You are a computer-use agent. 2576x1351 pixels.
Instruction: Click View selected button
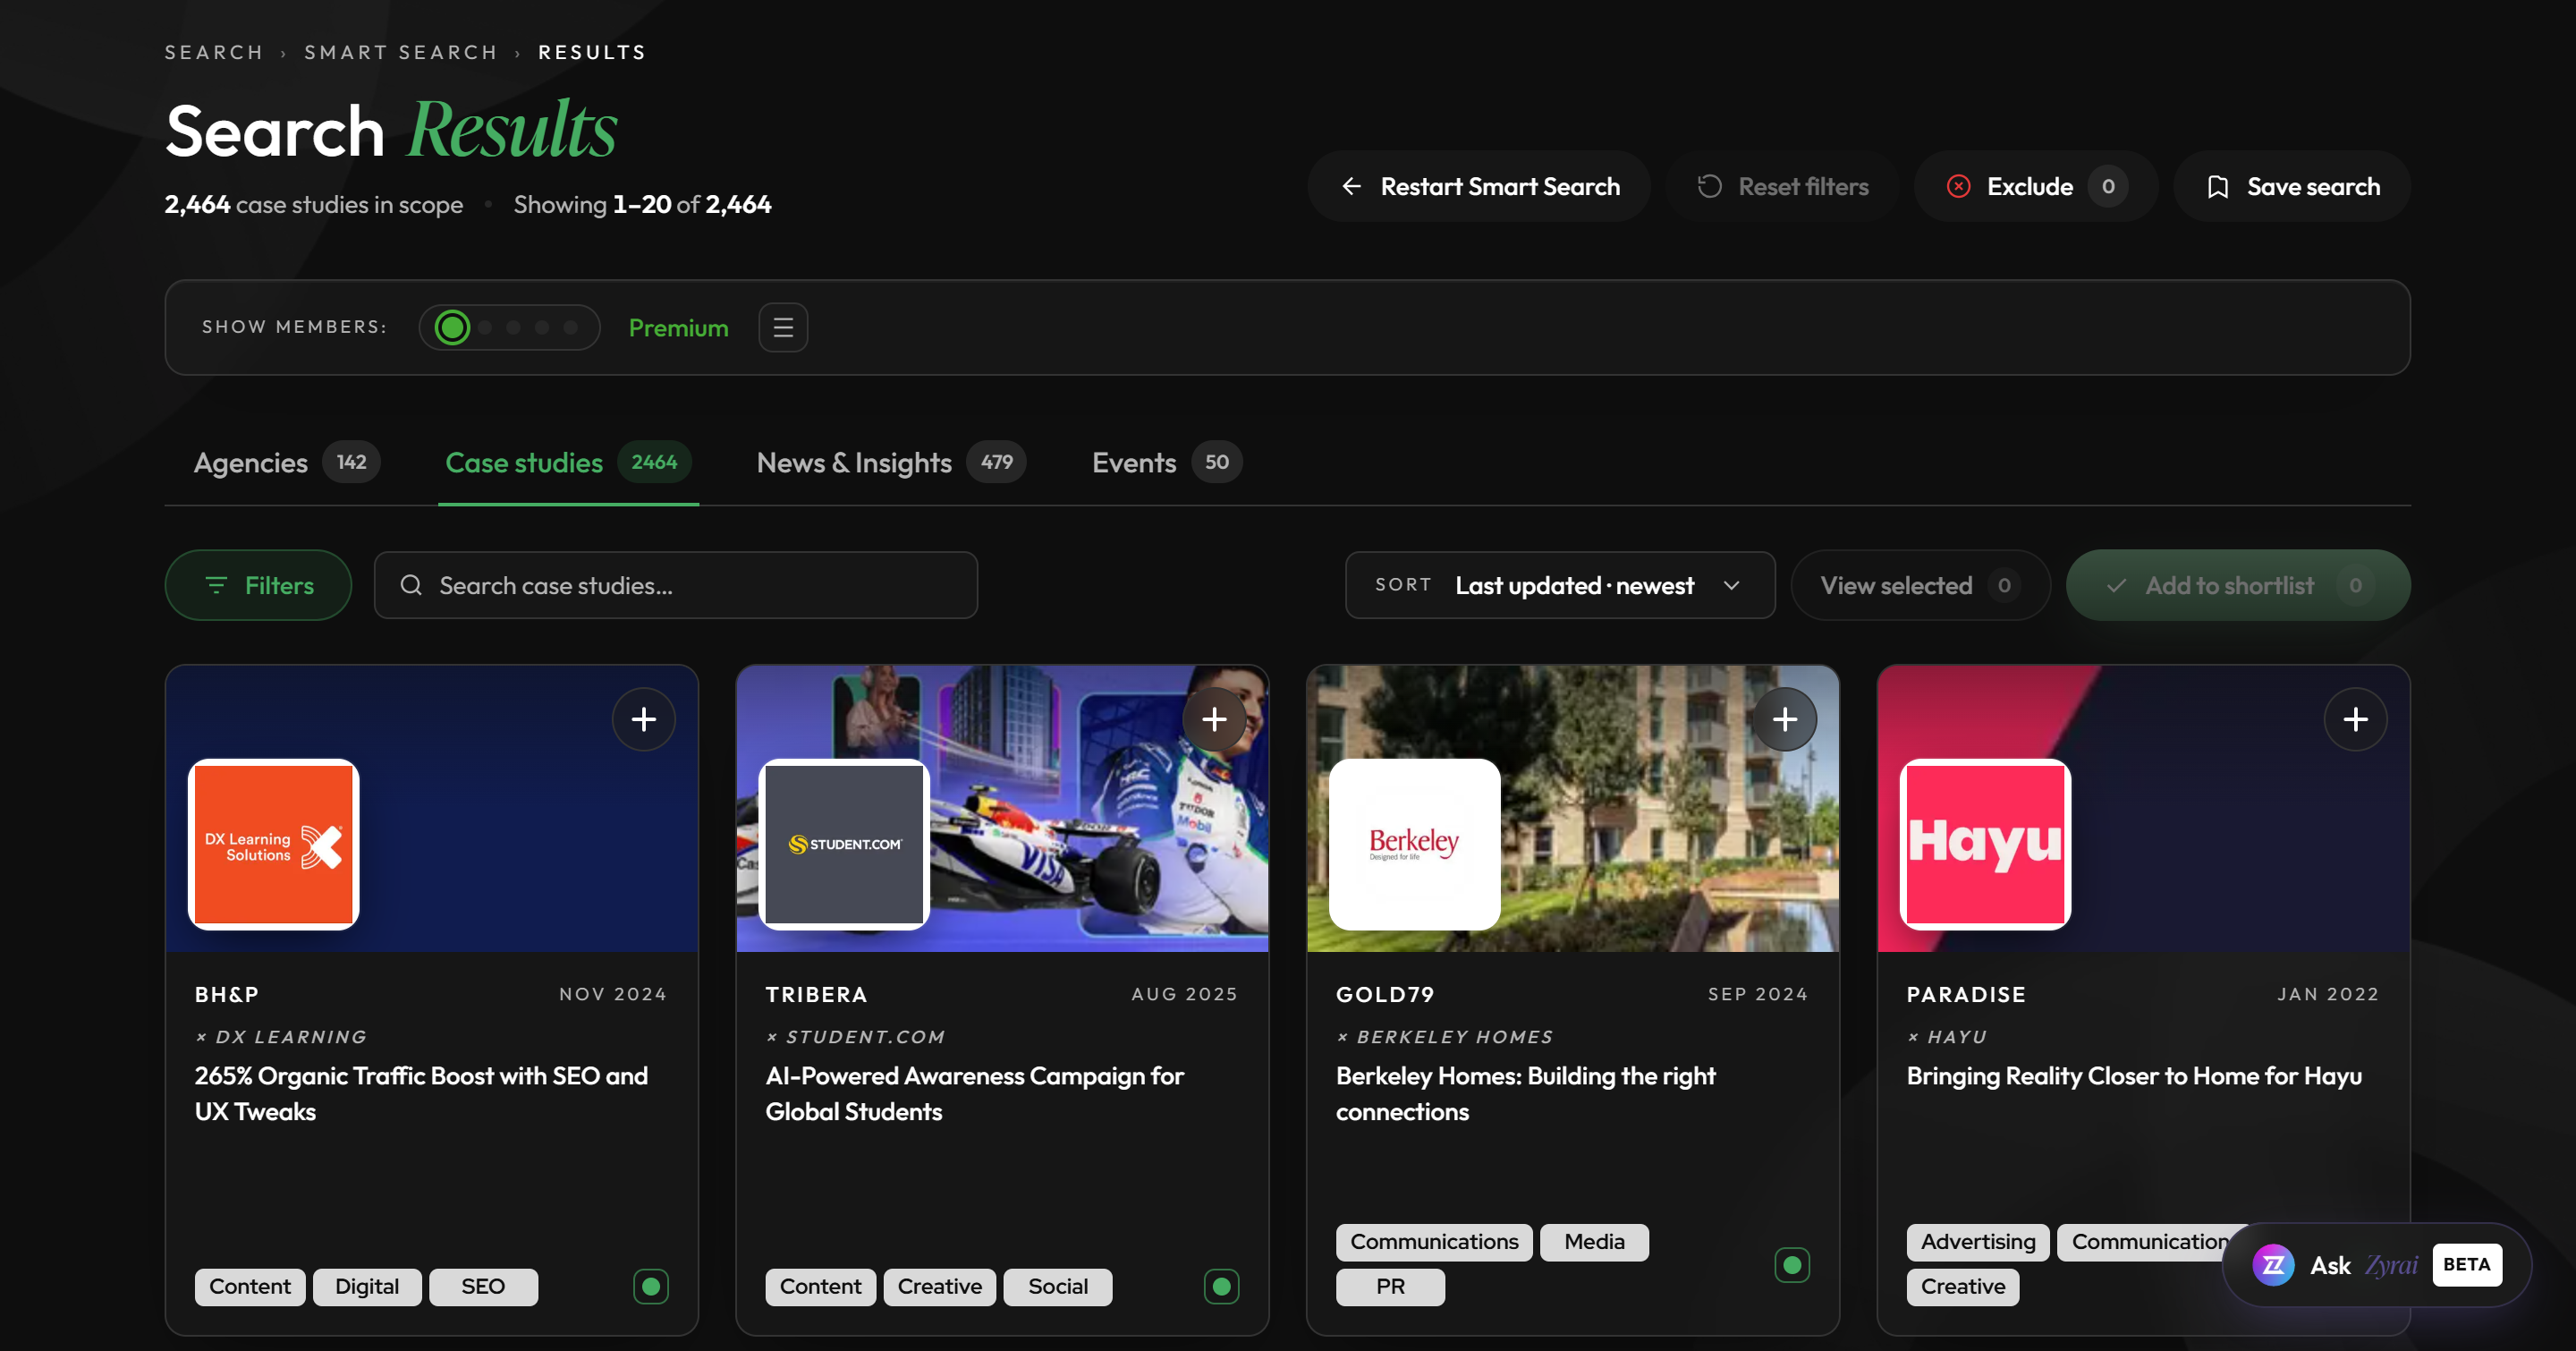pos(1920,585)
